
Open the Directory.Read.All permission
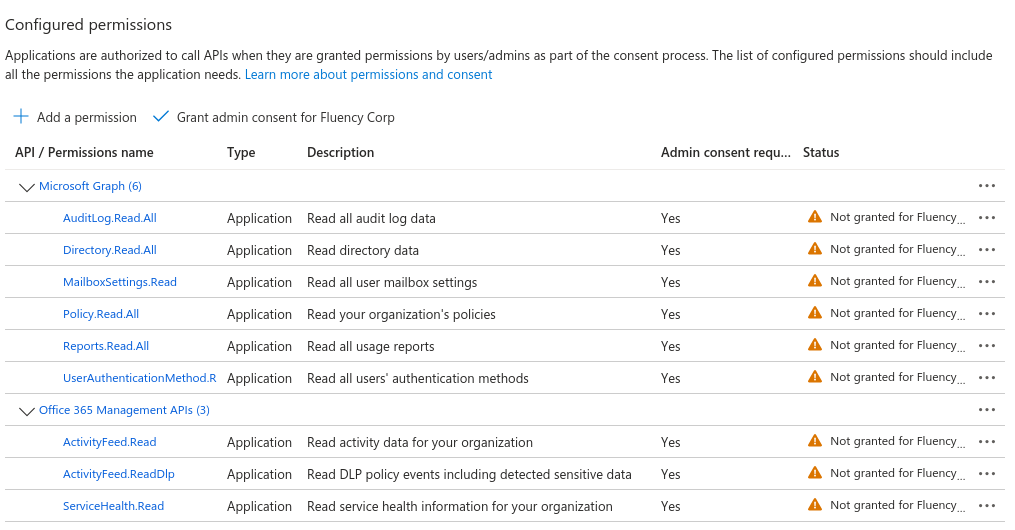pos(109,250)
